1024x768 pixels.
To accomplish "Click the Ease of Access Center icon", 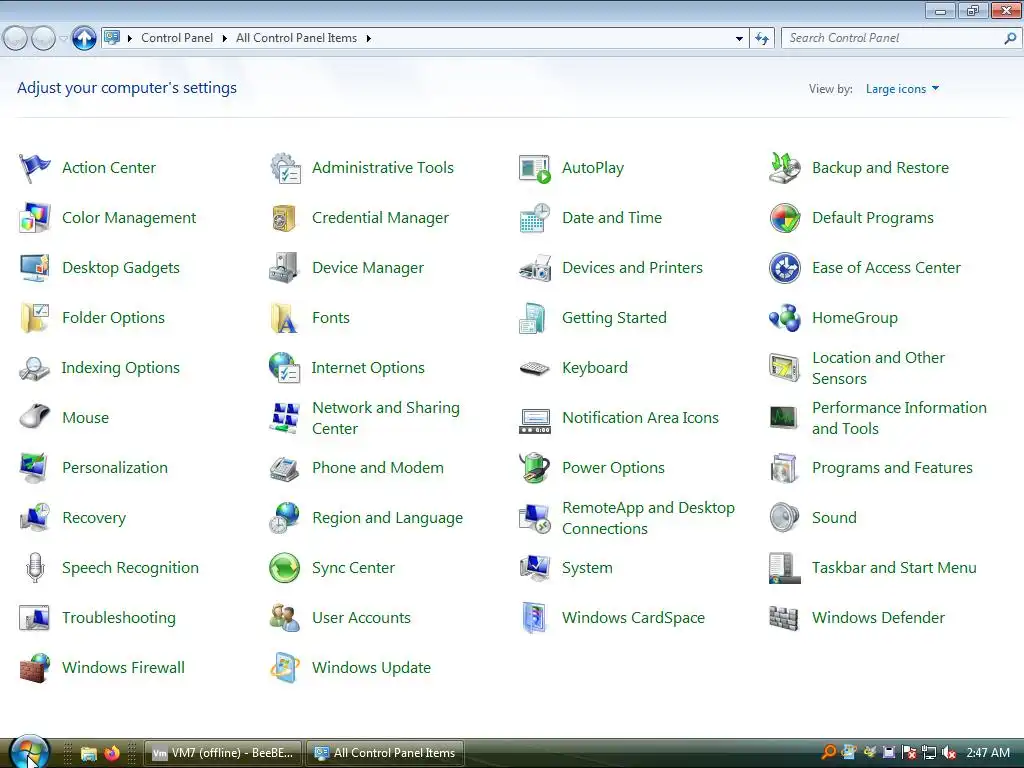I will (x=784, y=268).
